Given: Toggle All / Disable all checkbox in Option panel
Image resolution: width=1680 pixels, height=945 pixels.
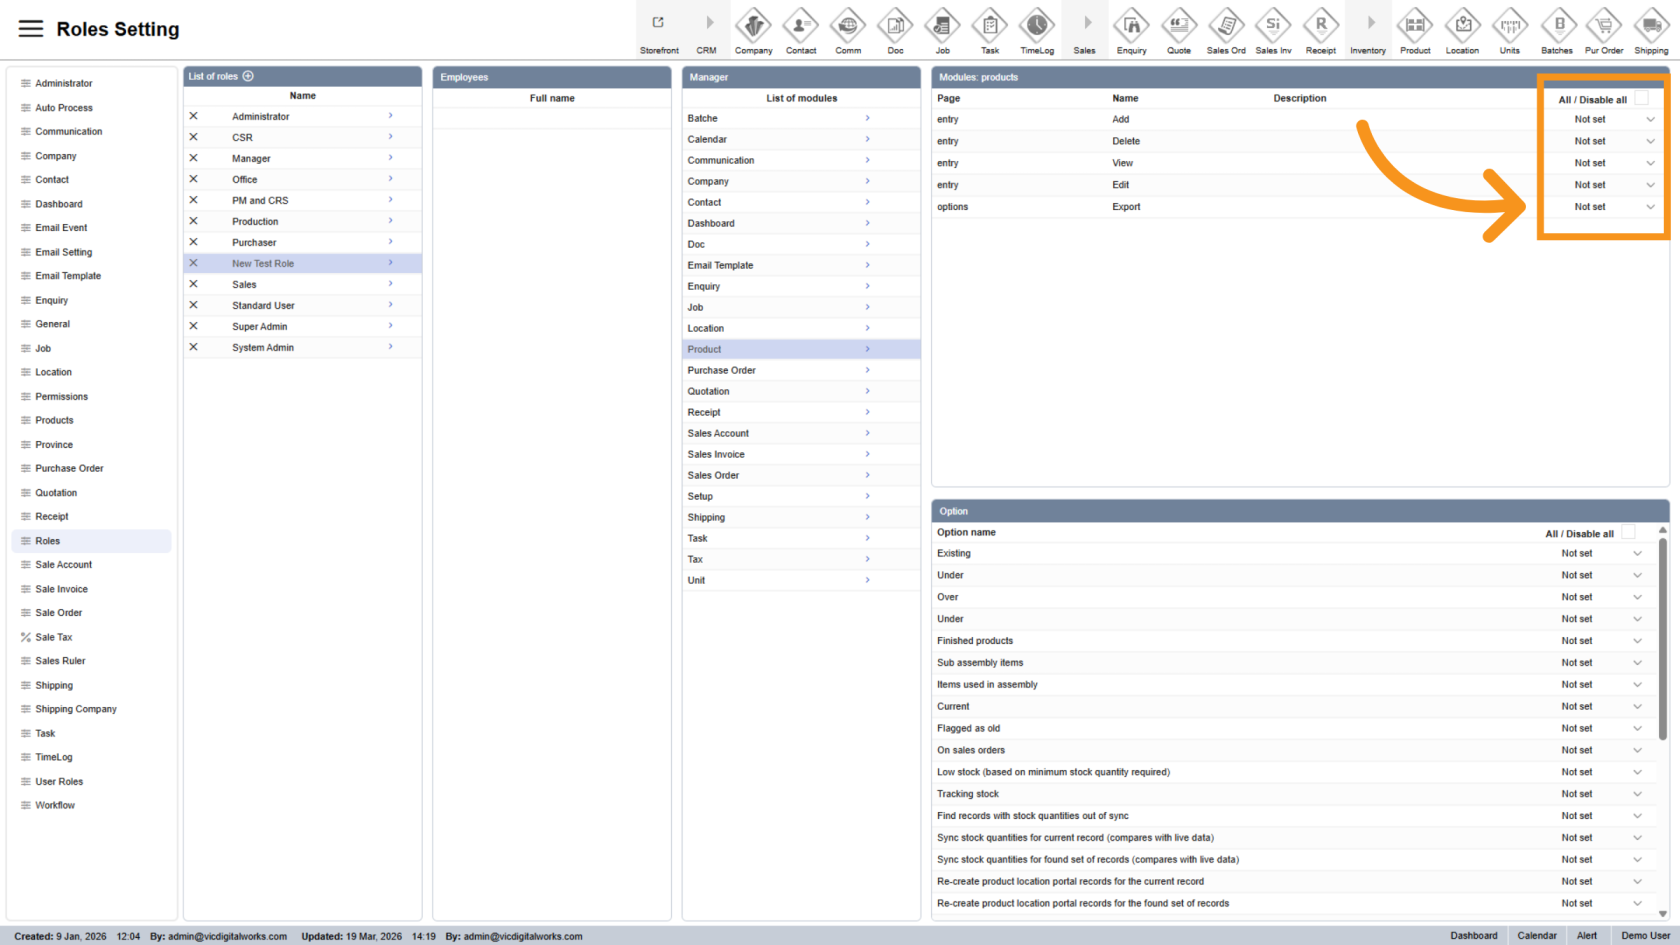Looking at the screenshot, I should [1628, 533].
